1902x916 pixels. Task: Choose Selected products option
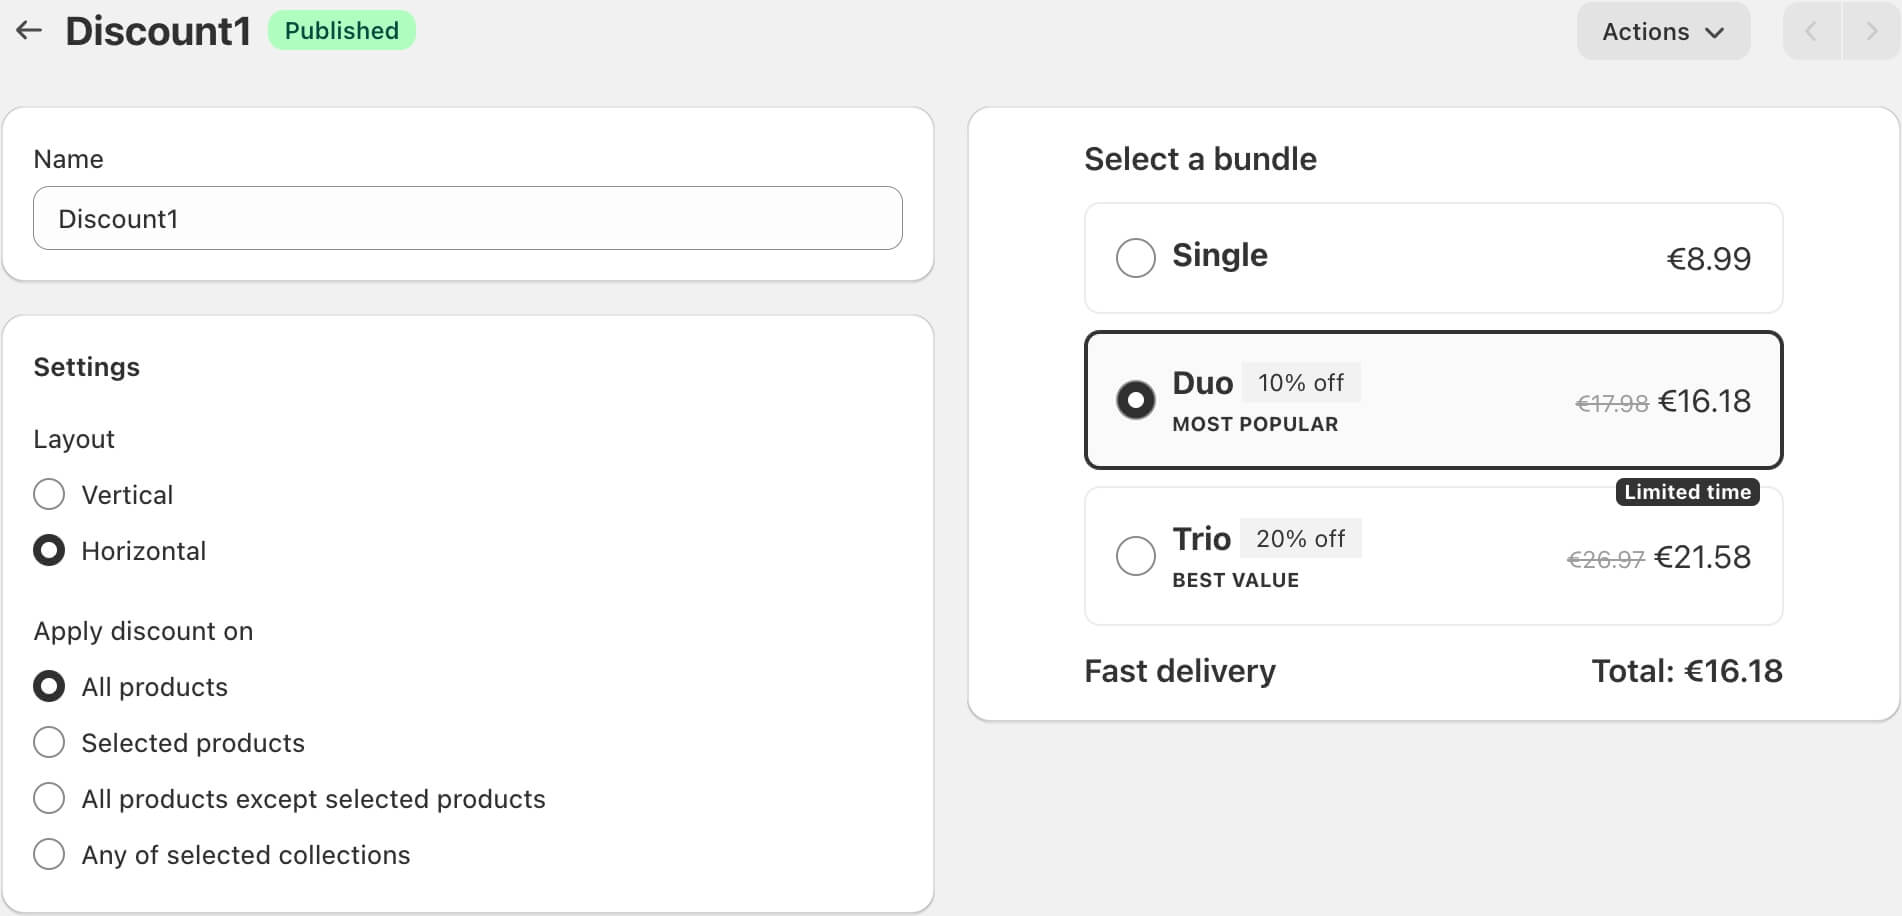[x=49, y=742]
